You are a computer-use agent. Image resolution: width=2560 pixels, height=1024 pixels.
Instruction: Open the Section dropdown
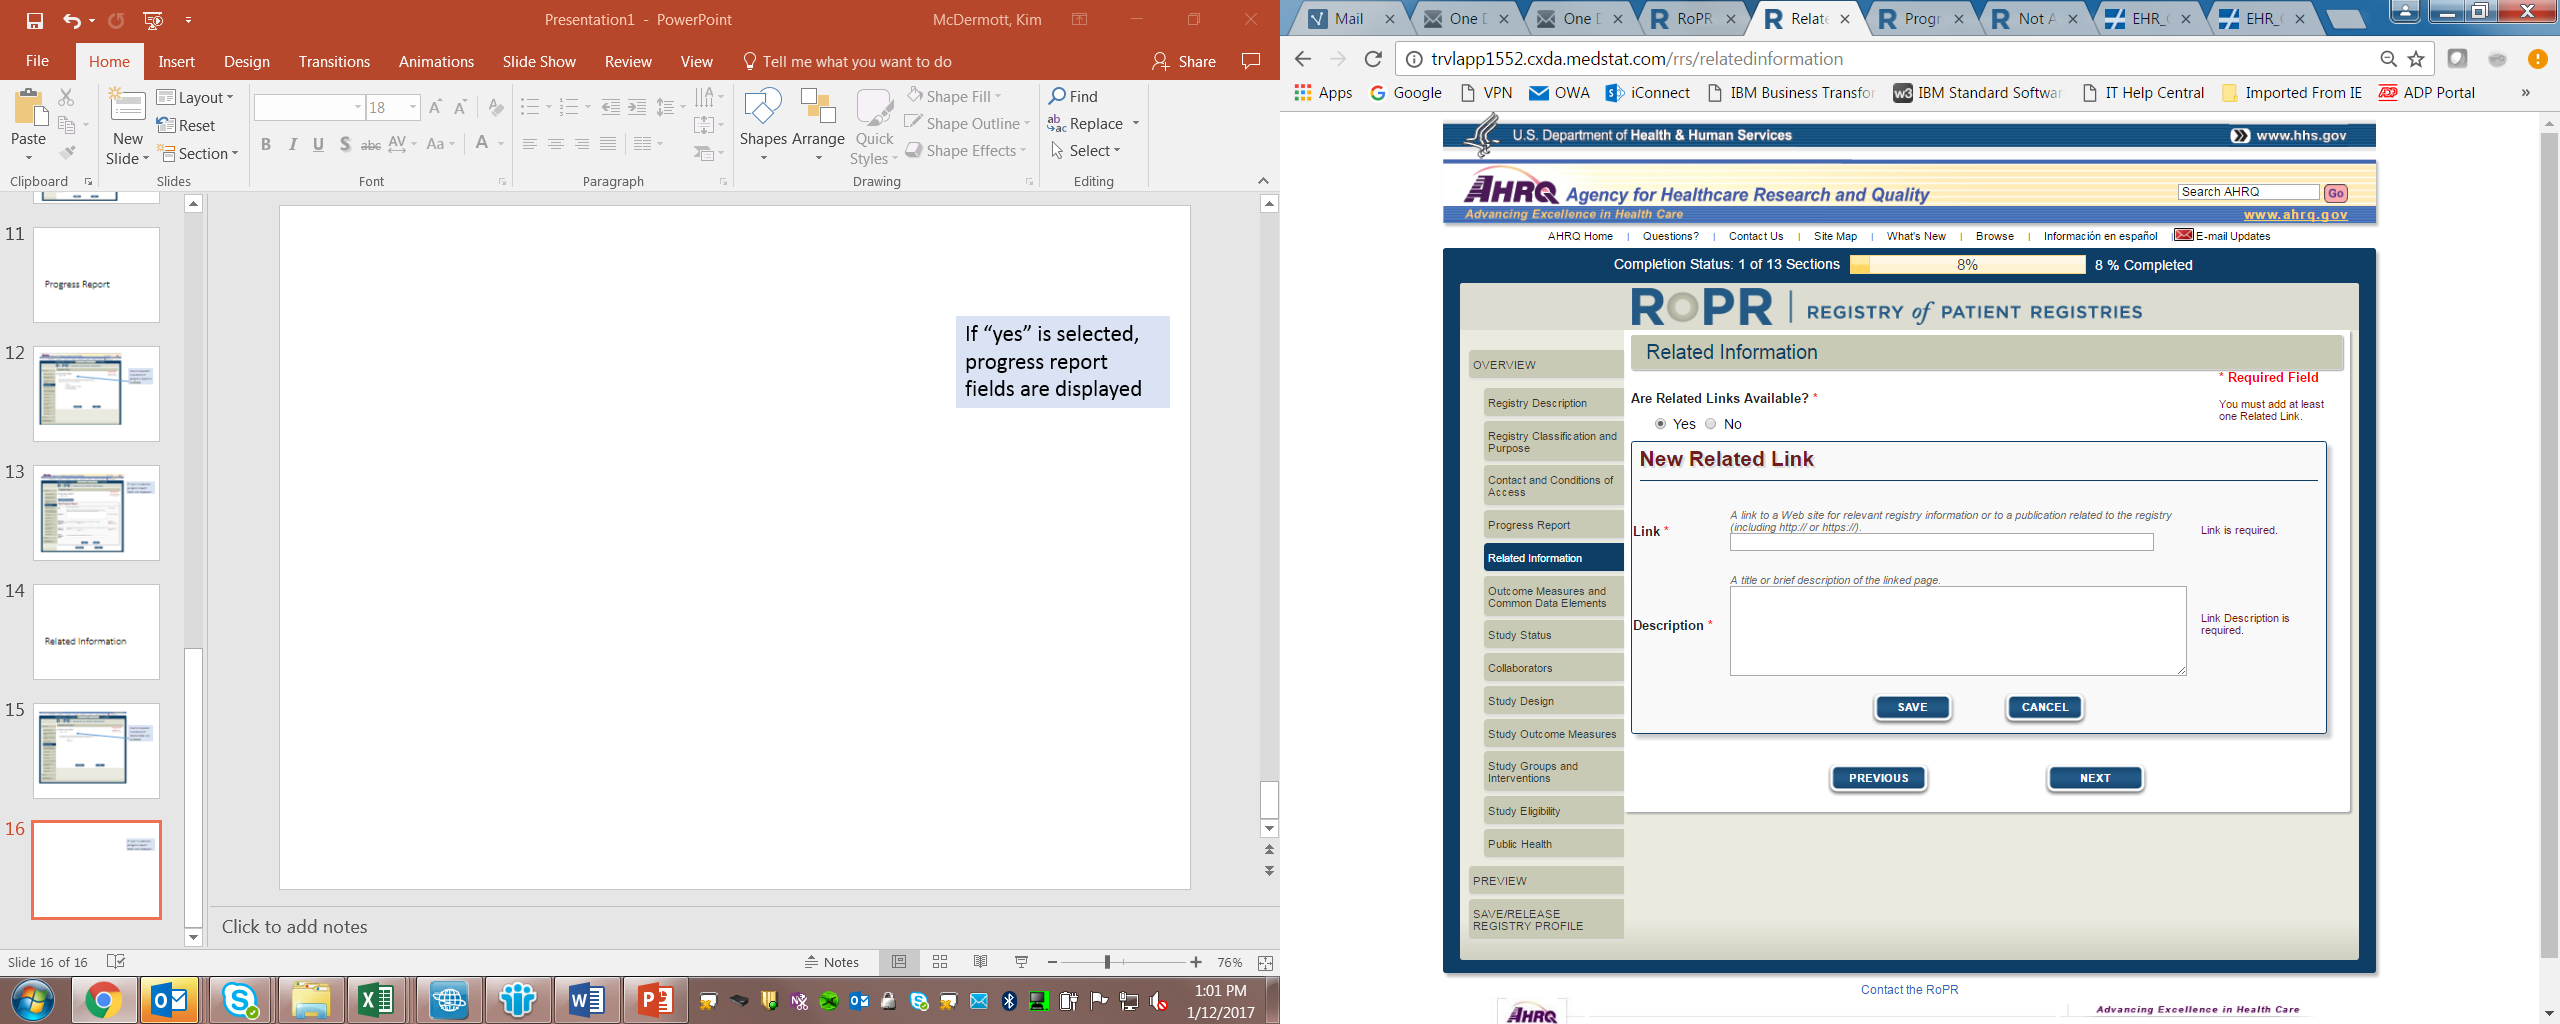tap(200, 153)
